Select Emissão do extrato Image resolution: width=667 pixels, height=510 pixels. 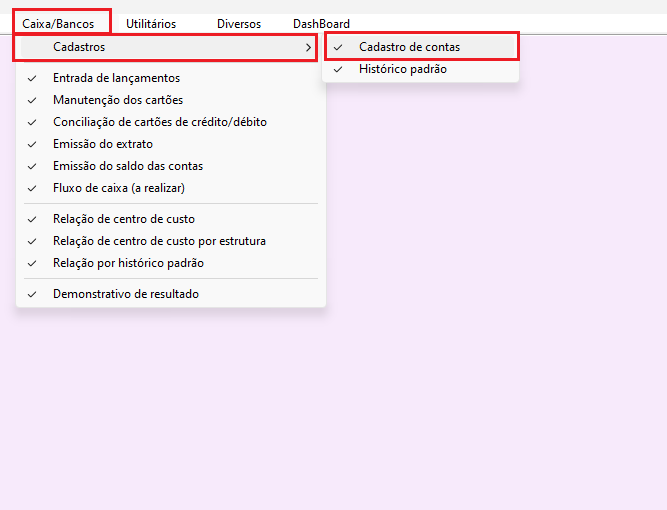102,144
